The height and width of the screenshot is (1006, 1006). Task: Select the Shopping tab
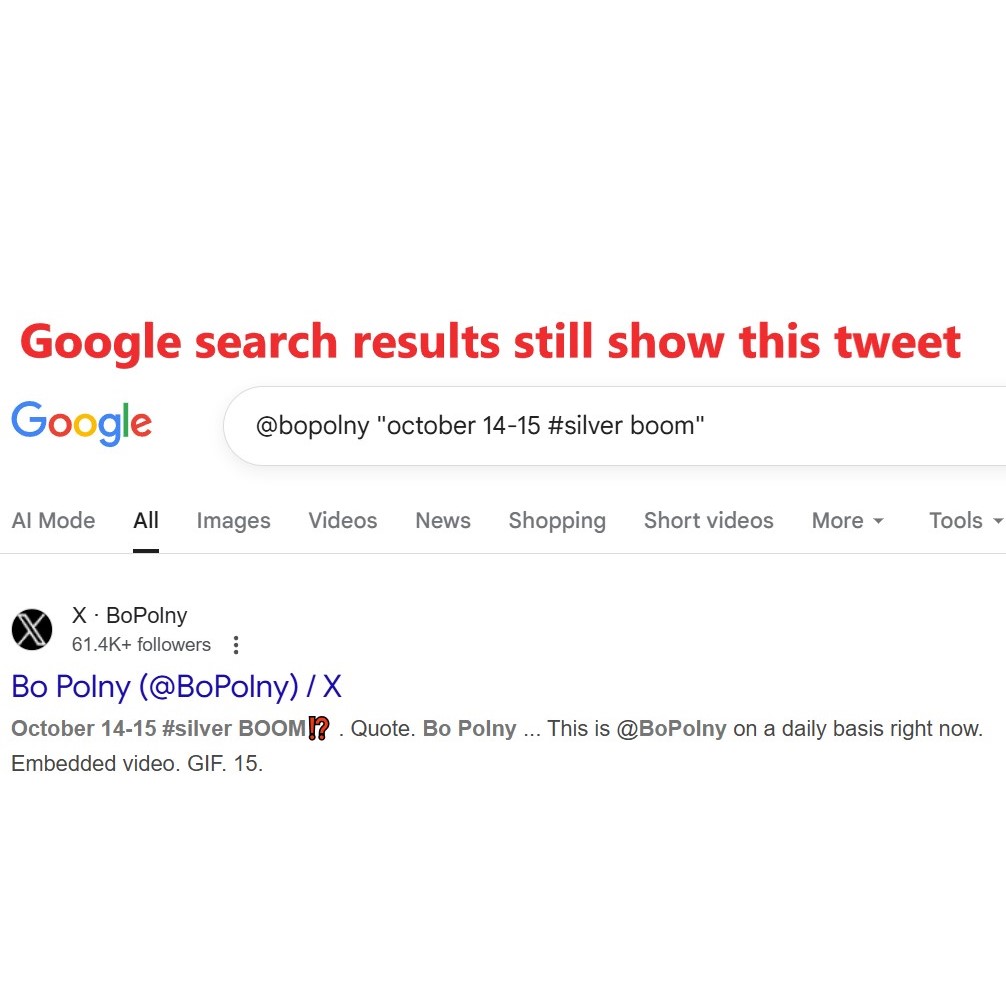click(557, 520)
